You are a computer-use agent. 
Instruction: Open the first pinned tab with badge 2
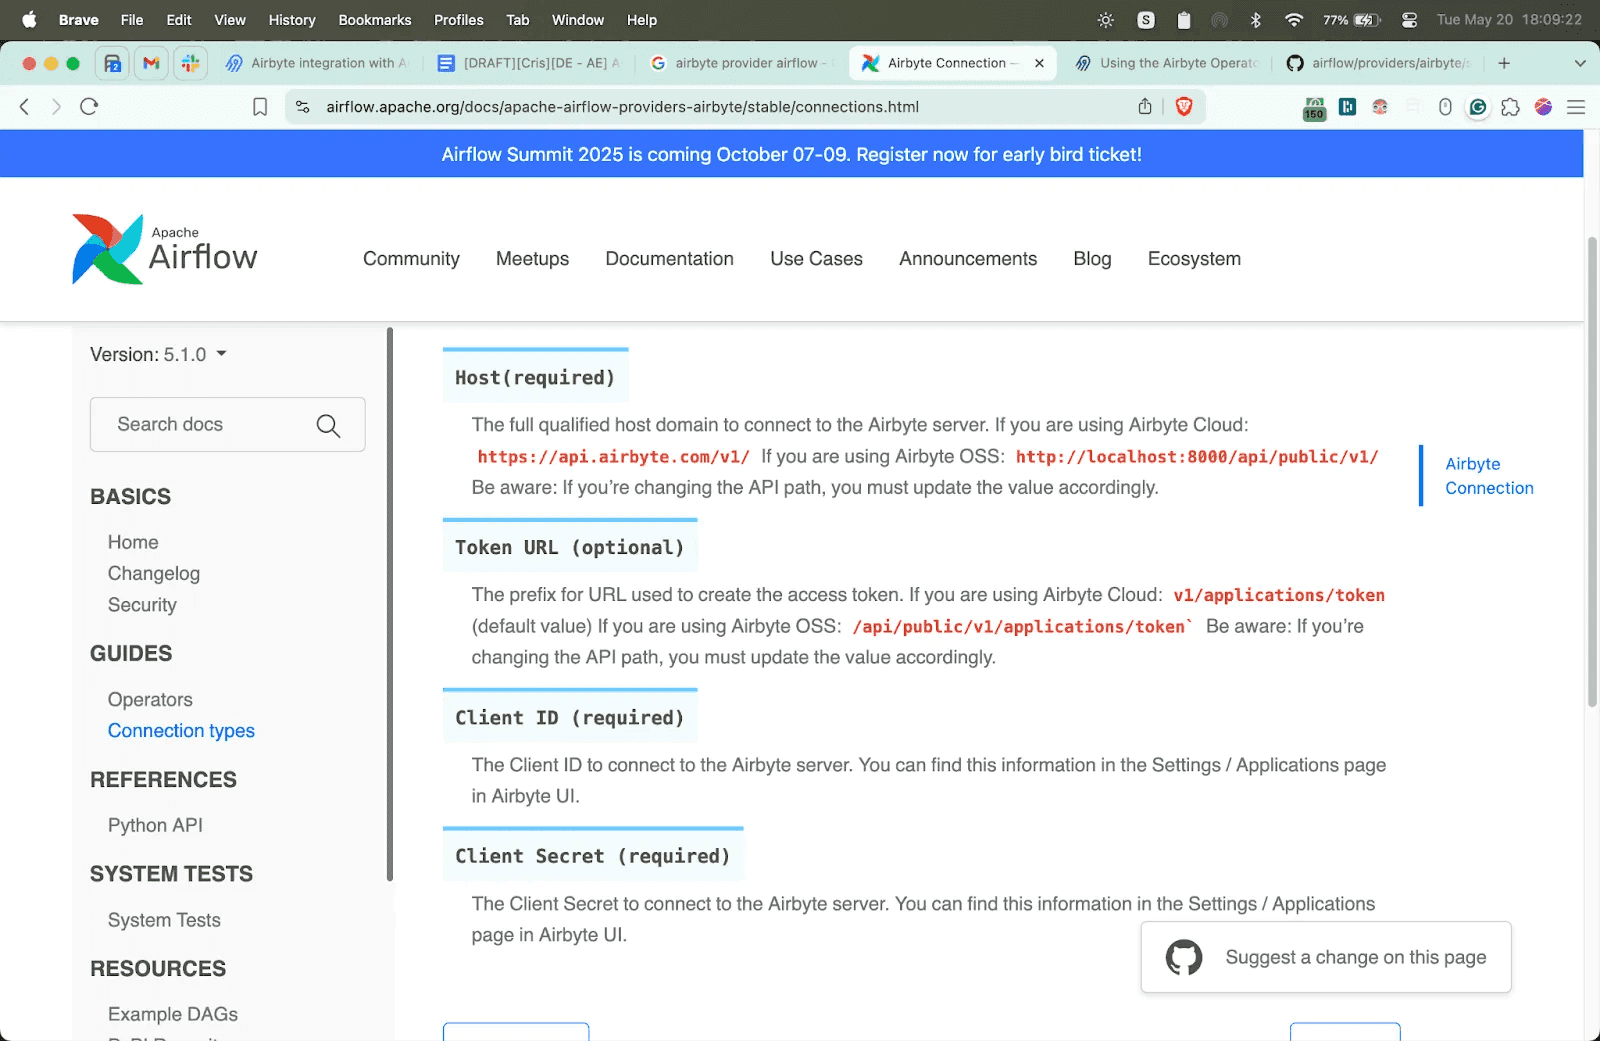pyautogui.click(x=112, y=63)
